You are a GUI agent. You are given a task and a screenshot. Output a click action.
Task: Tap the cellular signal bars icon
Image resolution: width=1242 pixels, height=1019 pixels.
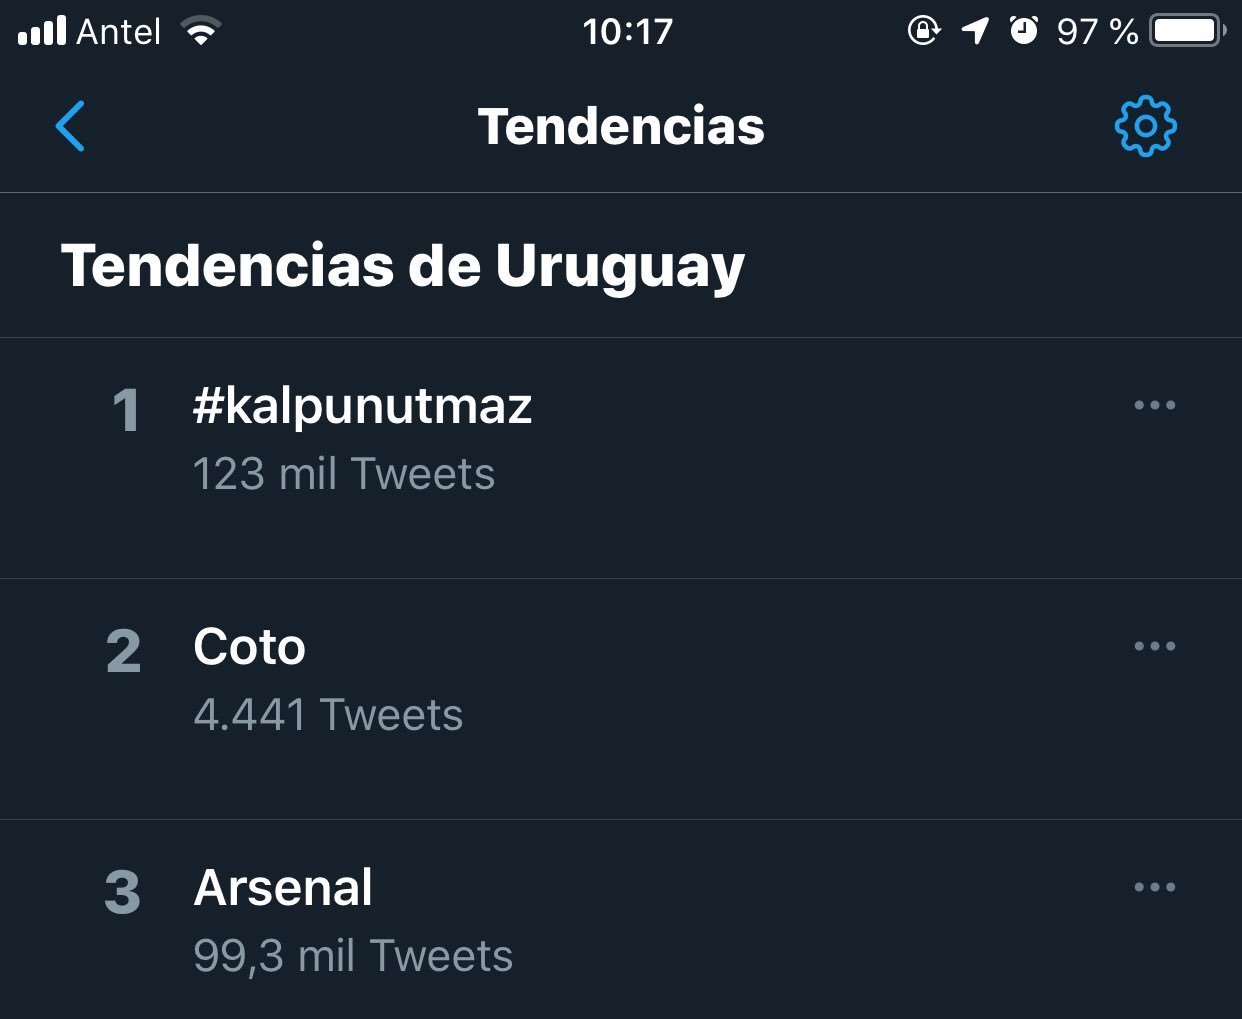pyautogui.click(x=42, y=32)
